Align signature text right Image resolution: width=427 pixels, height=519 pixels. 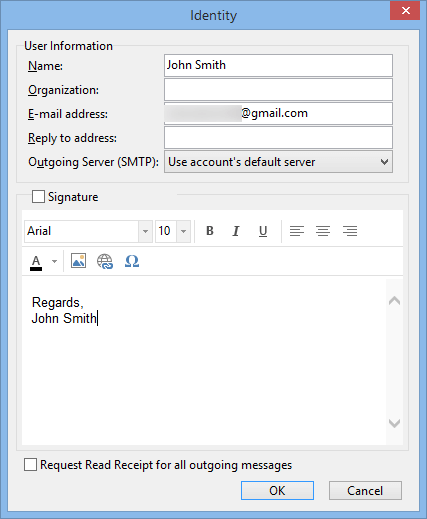(350, 231)
